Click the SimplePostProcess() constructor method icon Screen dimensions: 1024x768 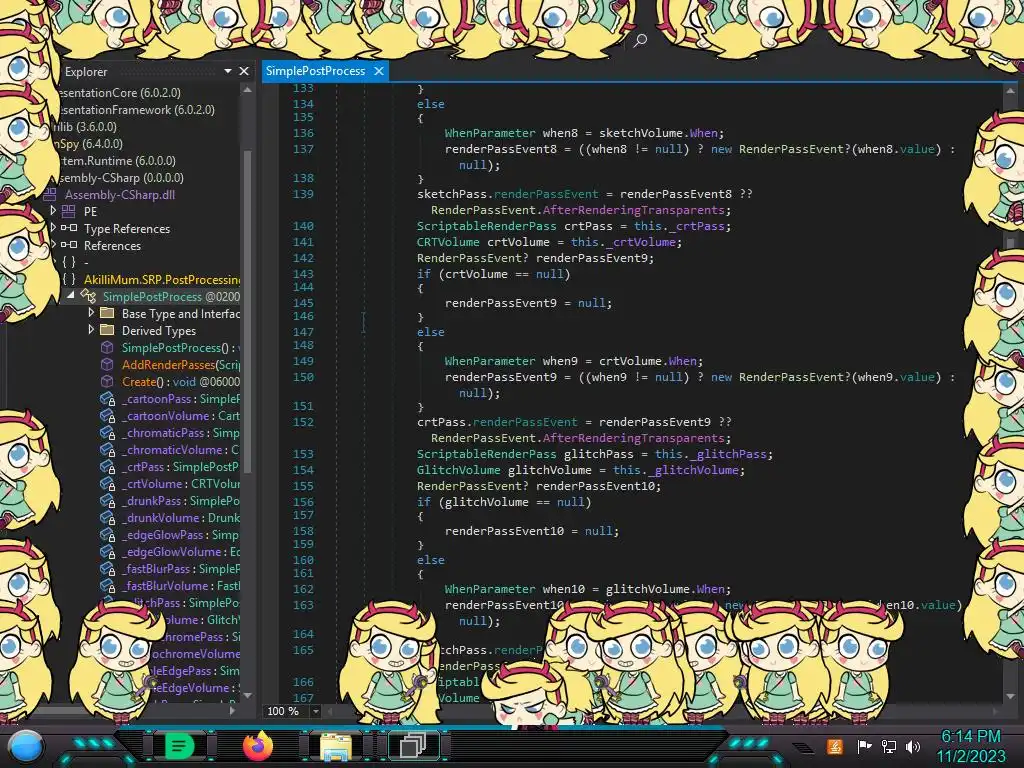tap(106, 347)
